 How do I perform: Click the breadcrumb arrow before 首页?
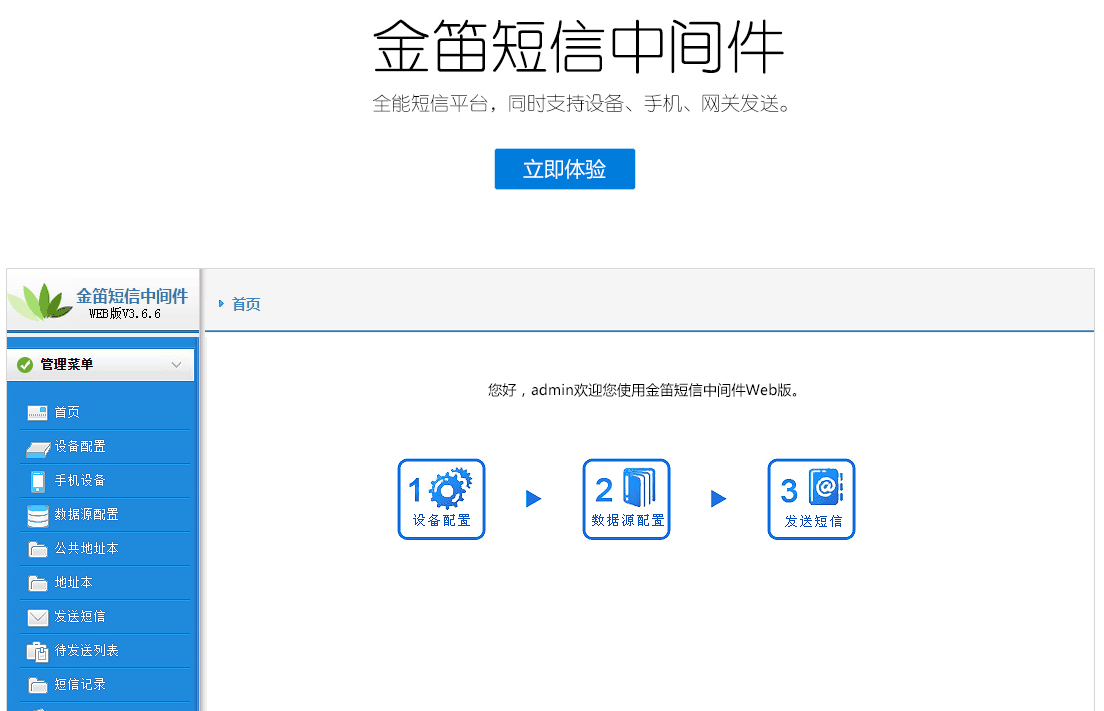(221, 303)
